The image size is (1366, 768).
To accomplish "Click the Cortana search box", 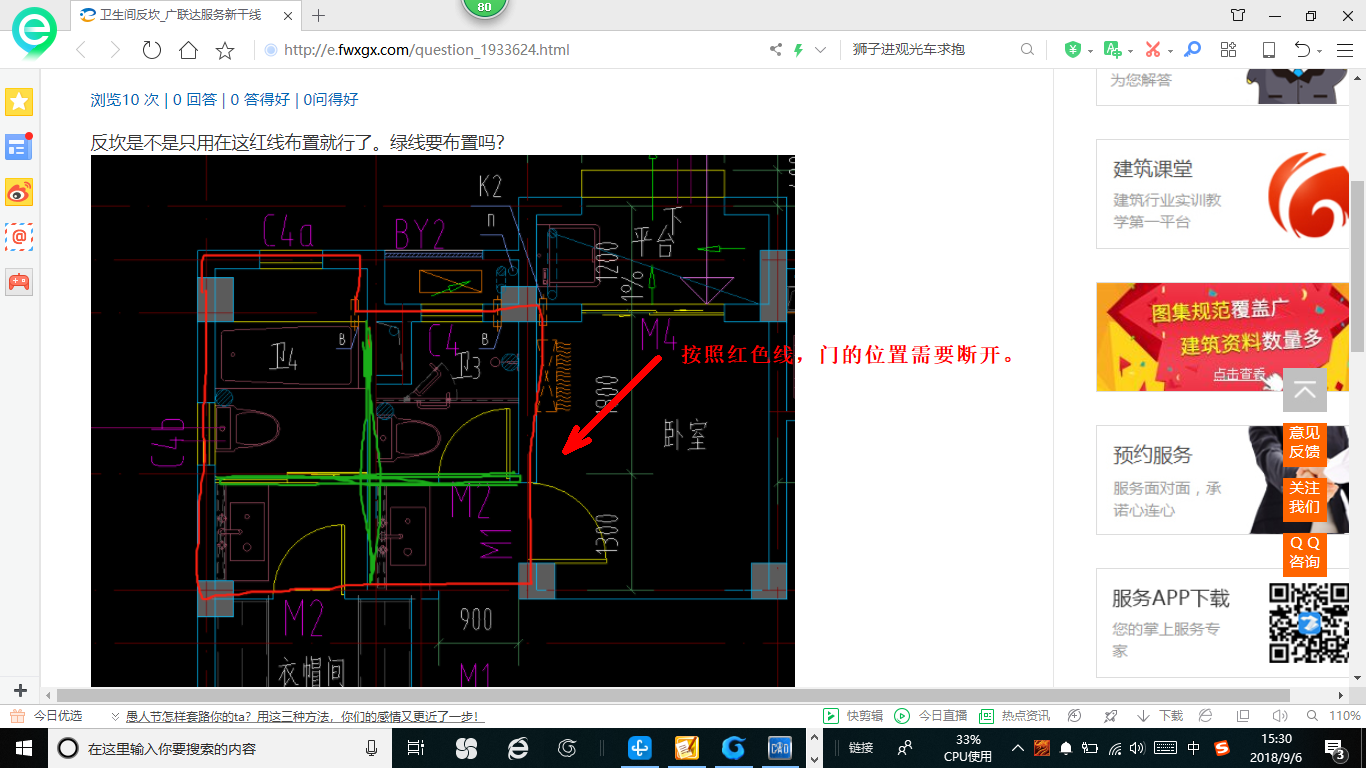I will [x=220, y=748].
